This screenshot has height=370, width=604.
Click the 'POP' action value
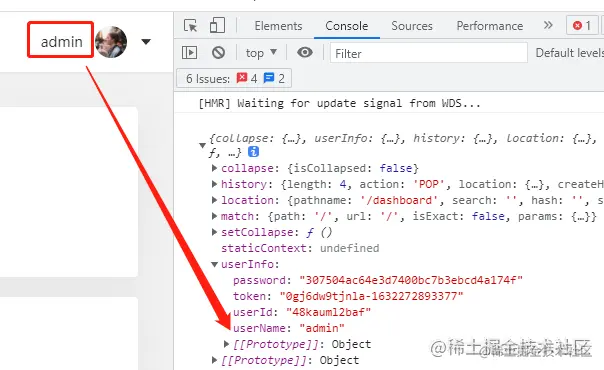(x=429, y=184)
